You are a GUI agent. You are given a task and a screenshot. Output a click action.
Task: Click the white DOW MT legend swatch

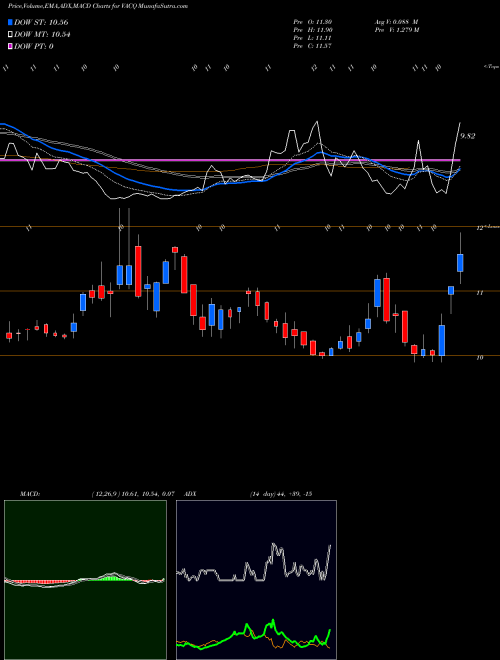pyautogui.click(x=10, y=35)
